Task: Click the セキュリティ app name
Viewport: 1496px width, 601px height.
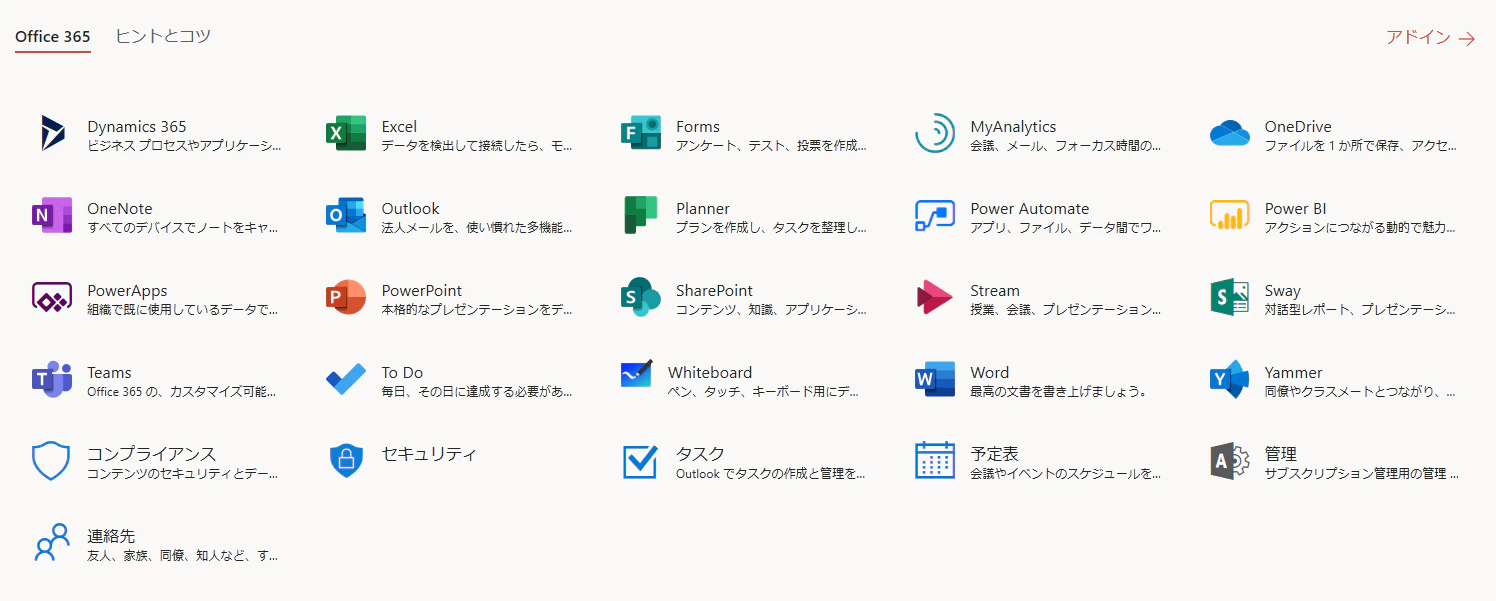Action: (x=429, y=454)
